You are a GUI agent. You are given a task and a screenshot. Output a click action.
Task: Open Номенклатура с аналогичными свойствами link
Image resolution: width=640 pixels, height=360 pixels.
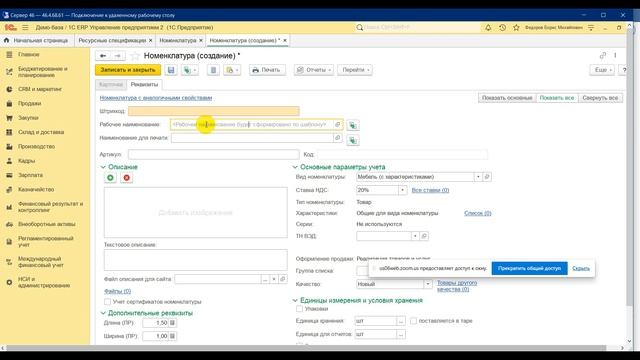tap(156, 98)
